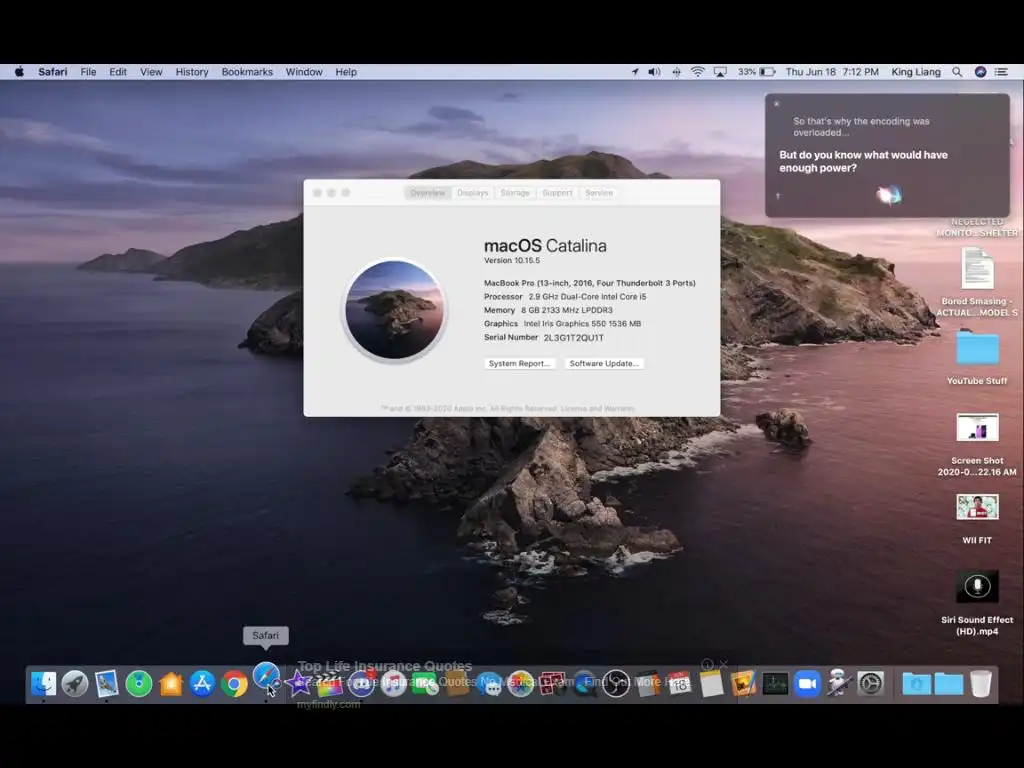Click the battery 33% indicator
The width and height of the screenshot is (1024, 768).
pos(756,72)
